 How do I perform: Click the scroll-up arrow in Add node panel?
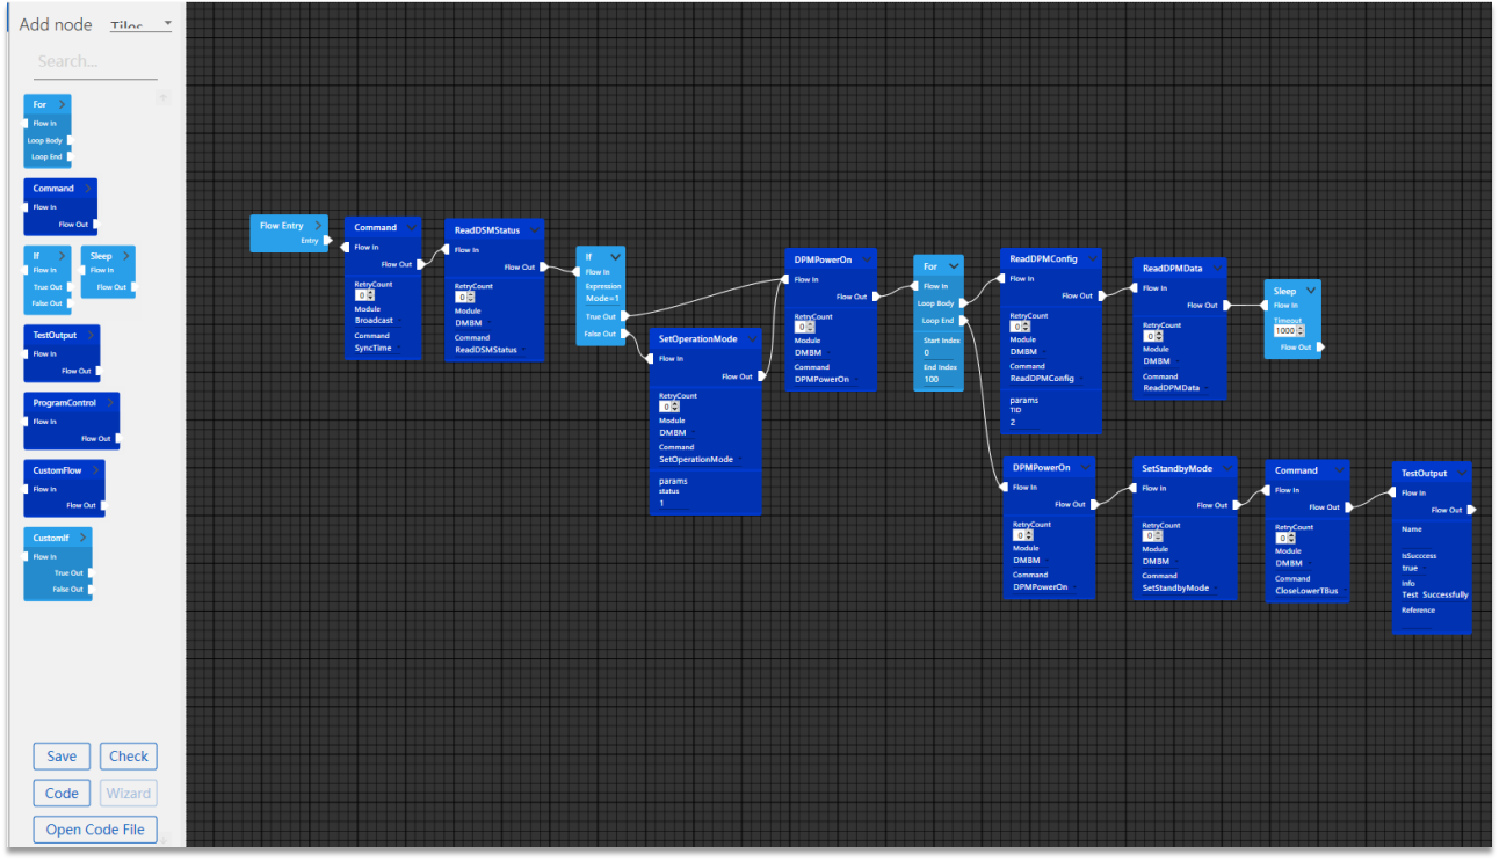point(163,97)
